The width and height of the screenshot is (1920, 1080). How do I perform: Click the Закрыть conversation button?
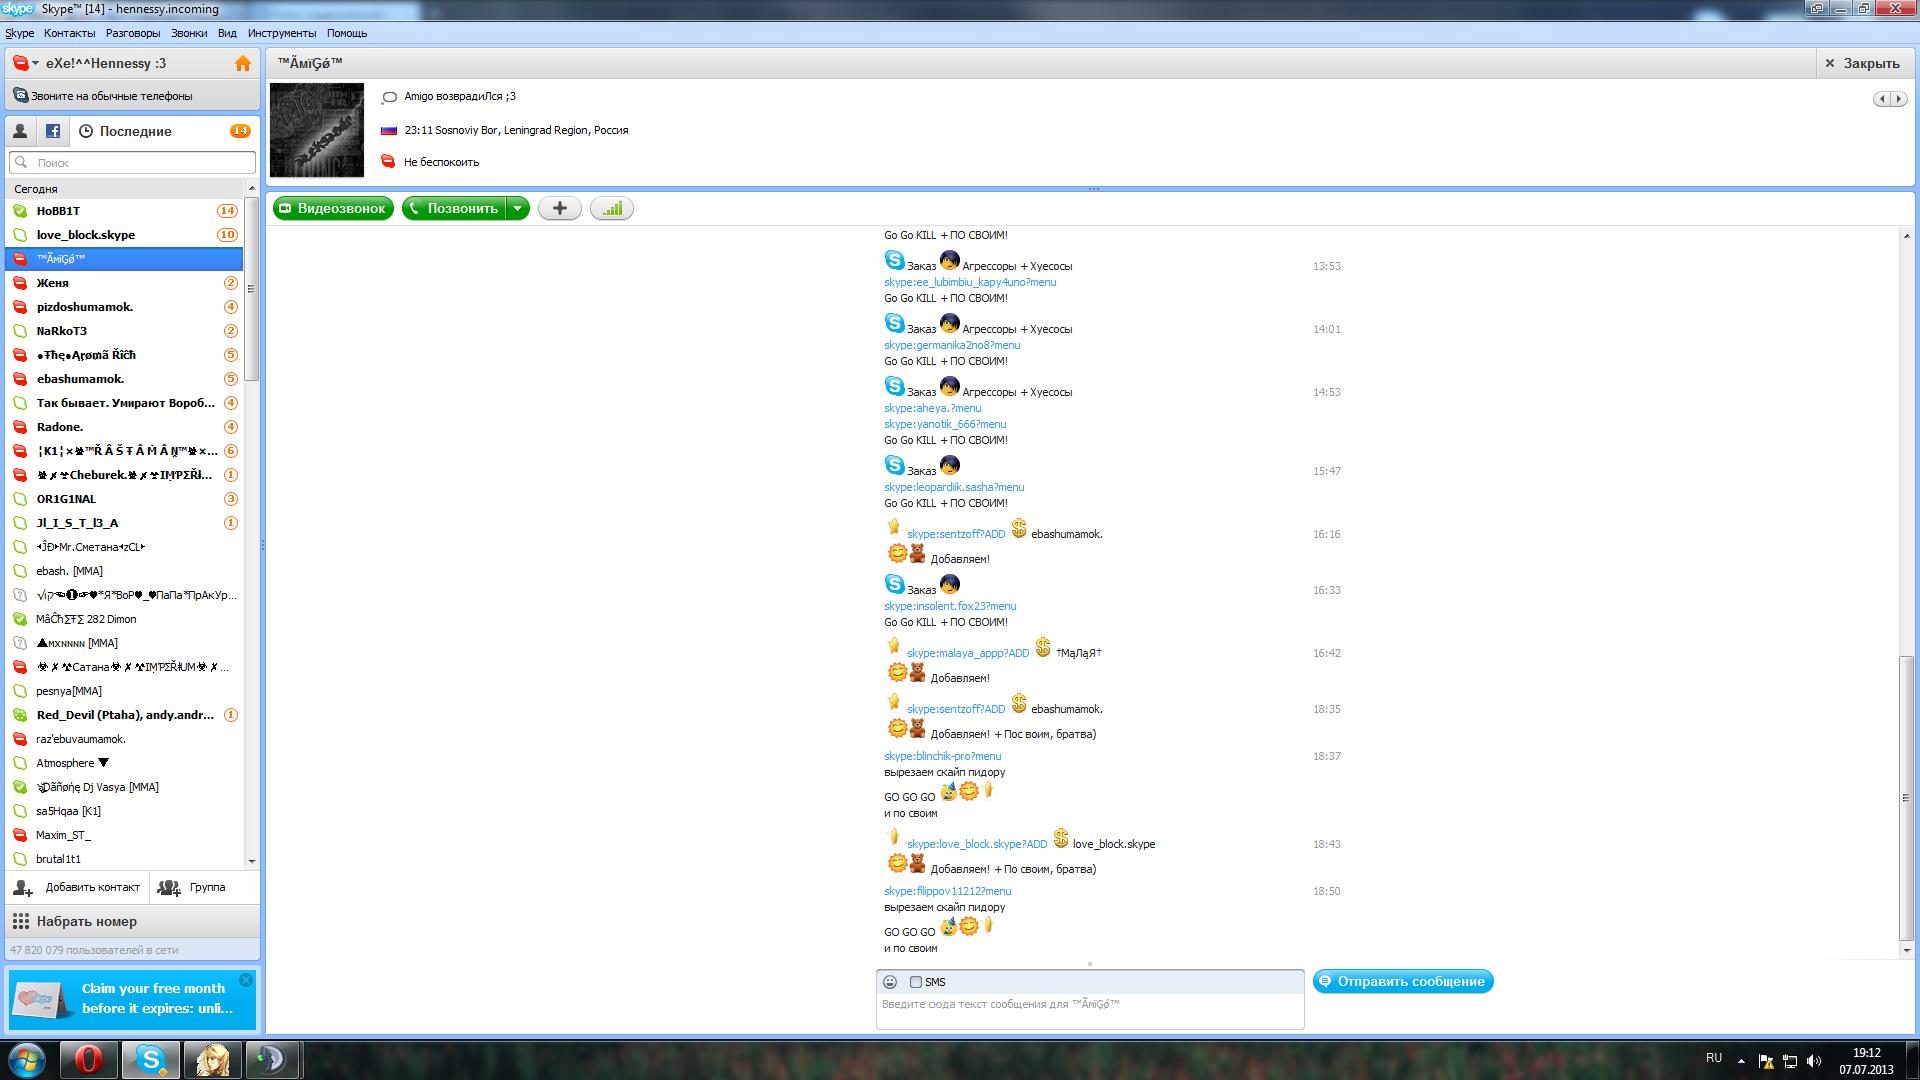(1861, 63)
